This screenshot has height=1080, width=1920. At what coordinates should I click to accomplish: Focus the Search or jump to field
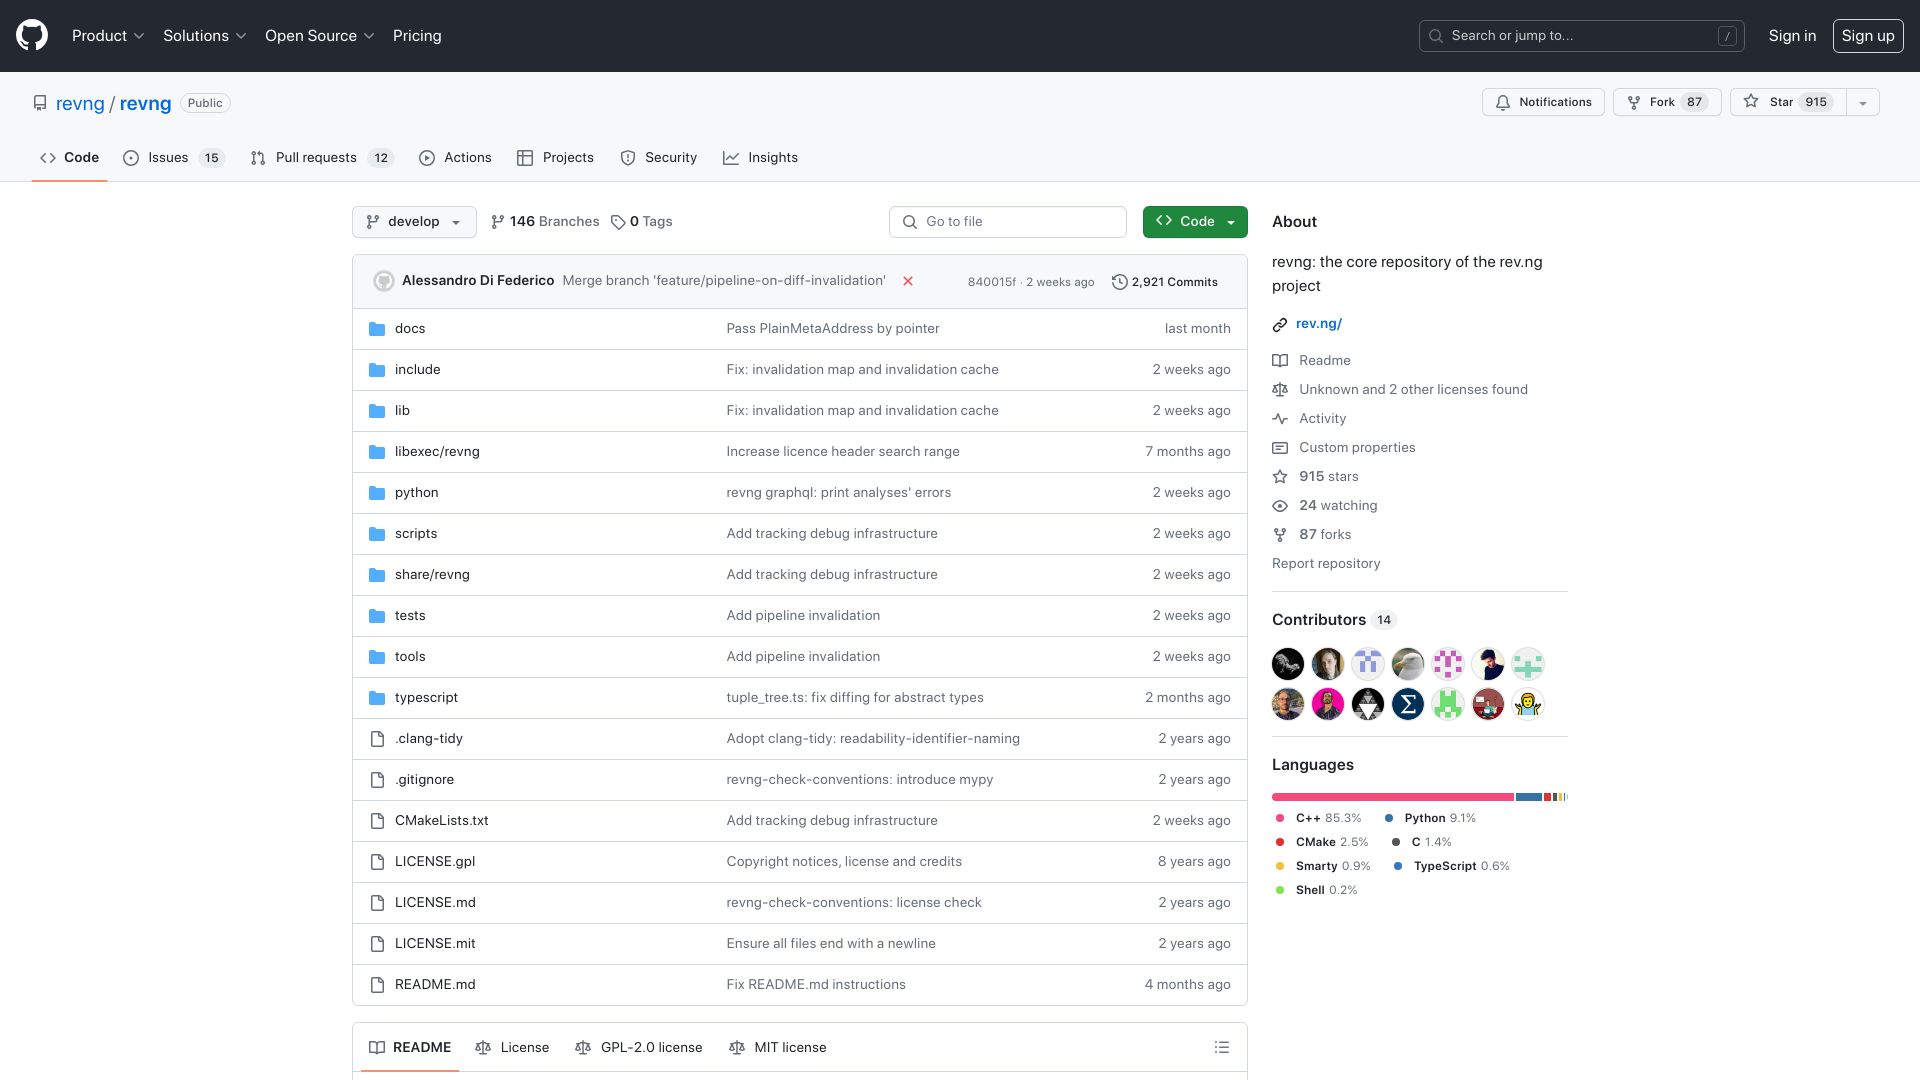pyautogui.click(x=1581, y=36)
